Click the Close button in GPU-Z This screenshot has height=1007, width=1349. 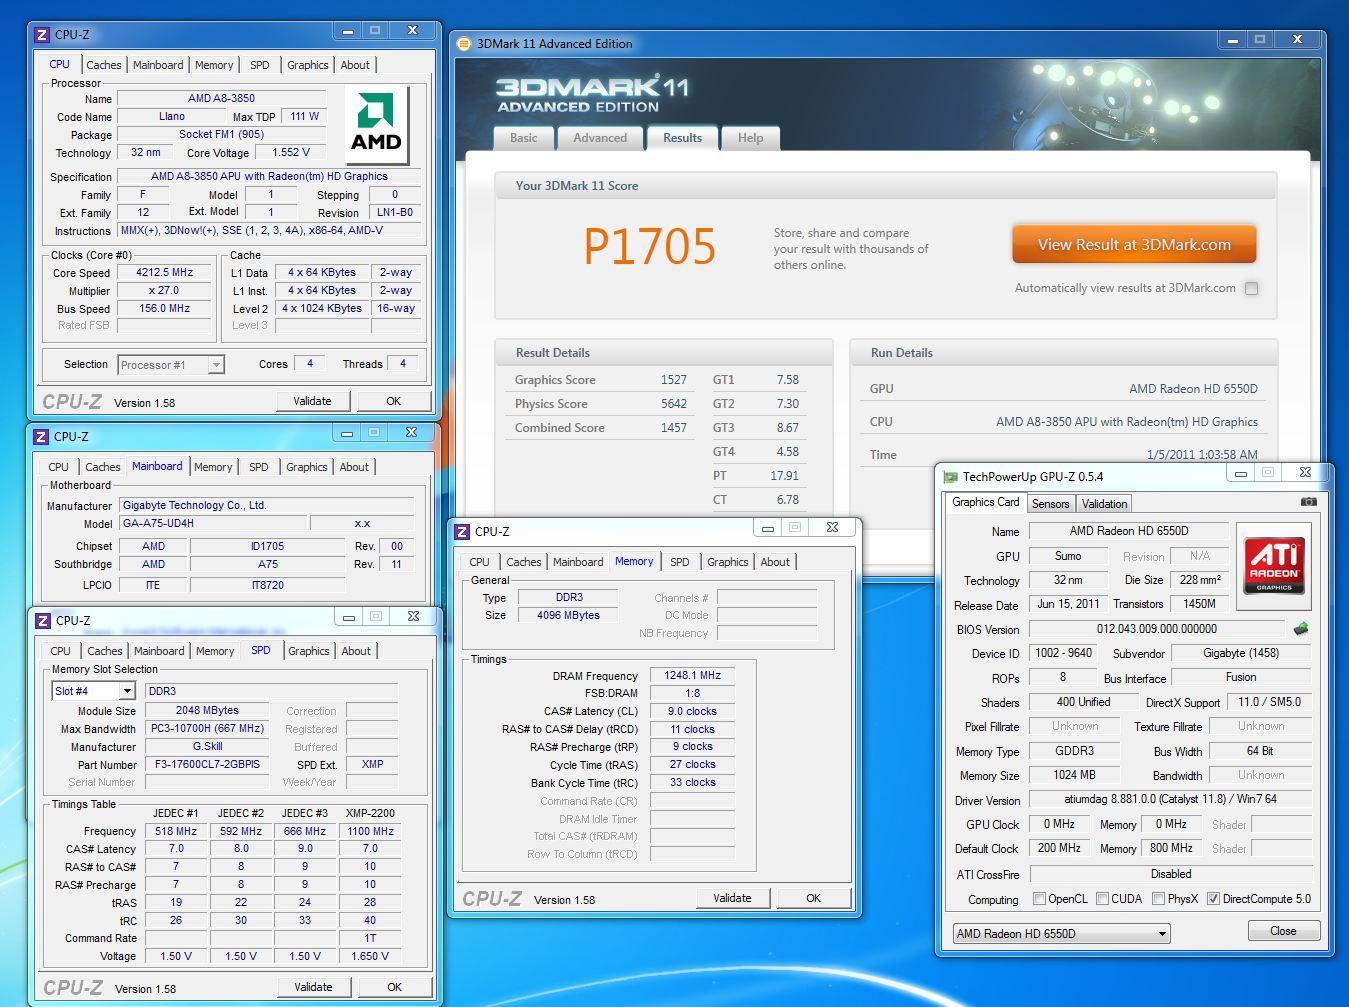[1283, 931]
